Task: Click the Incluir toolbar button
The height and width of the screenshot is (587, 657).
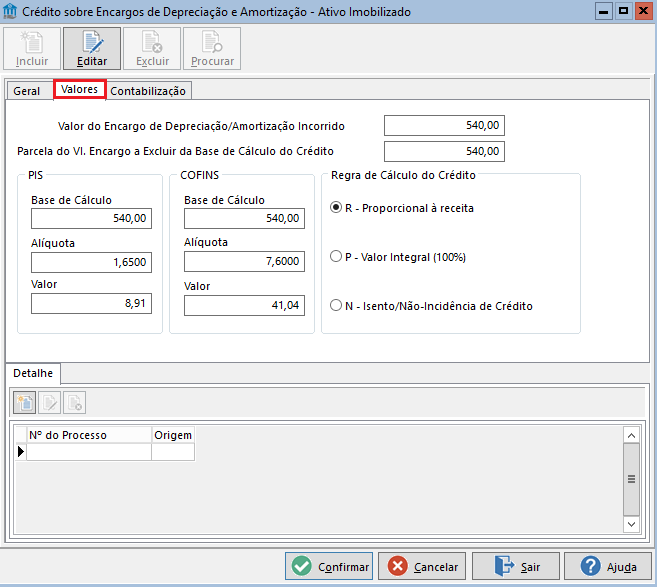Action: pyautogui.click(x=32, y=49)
